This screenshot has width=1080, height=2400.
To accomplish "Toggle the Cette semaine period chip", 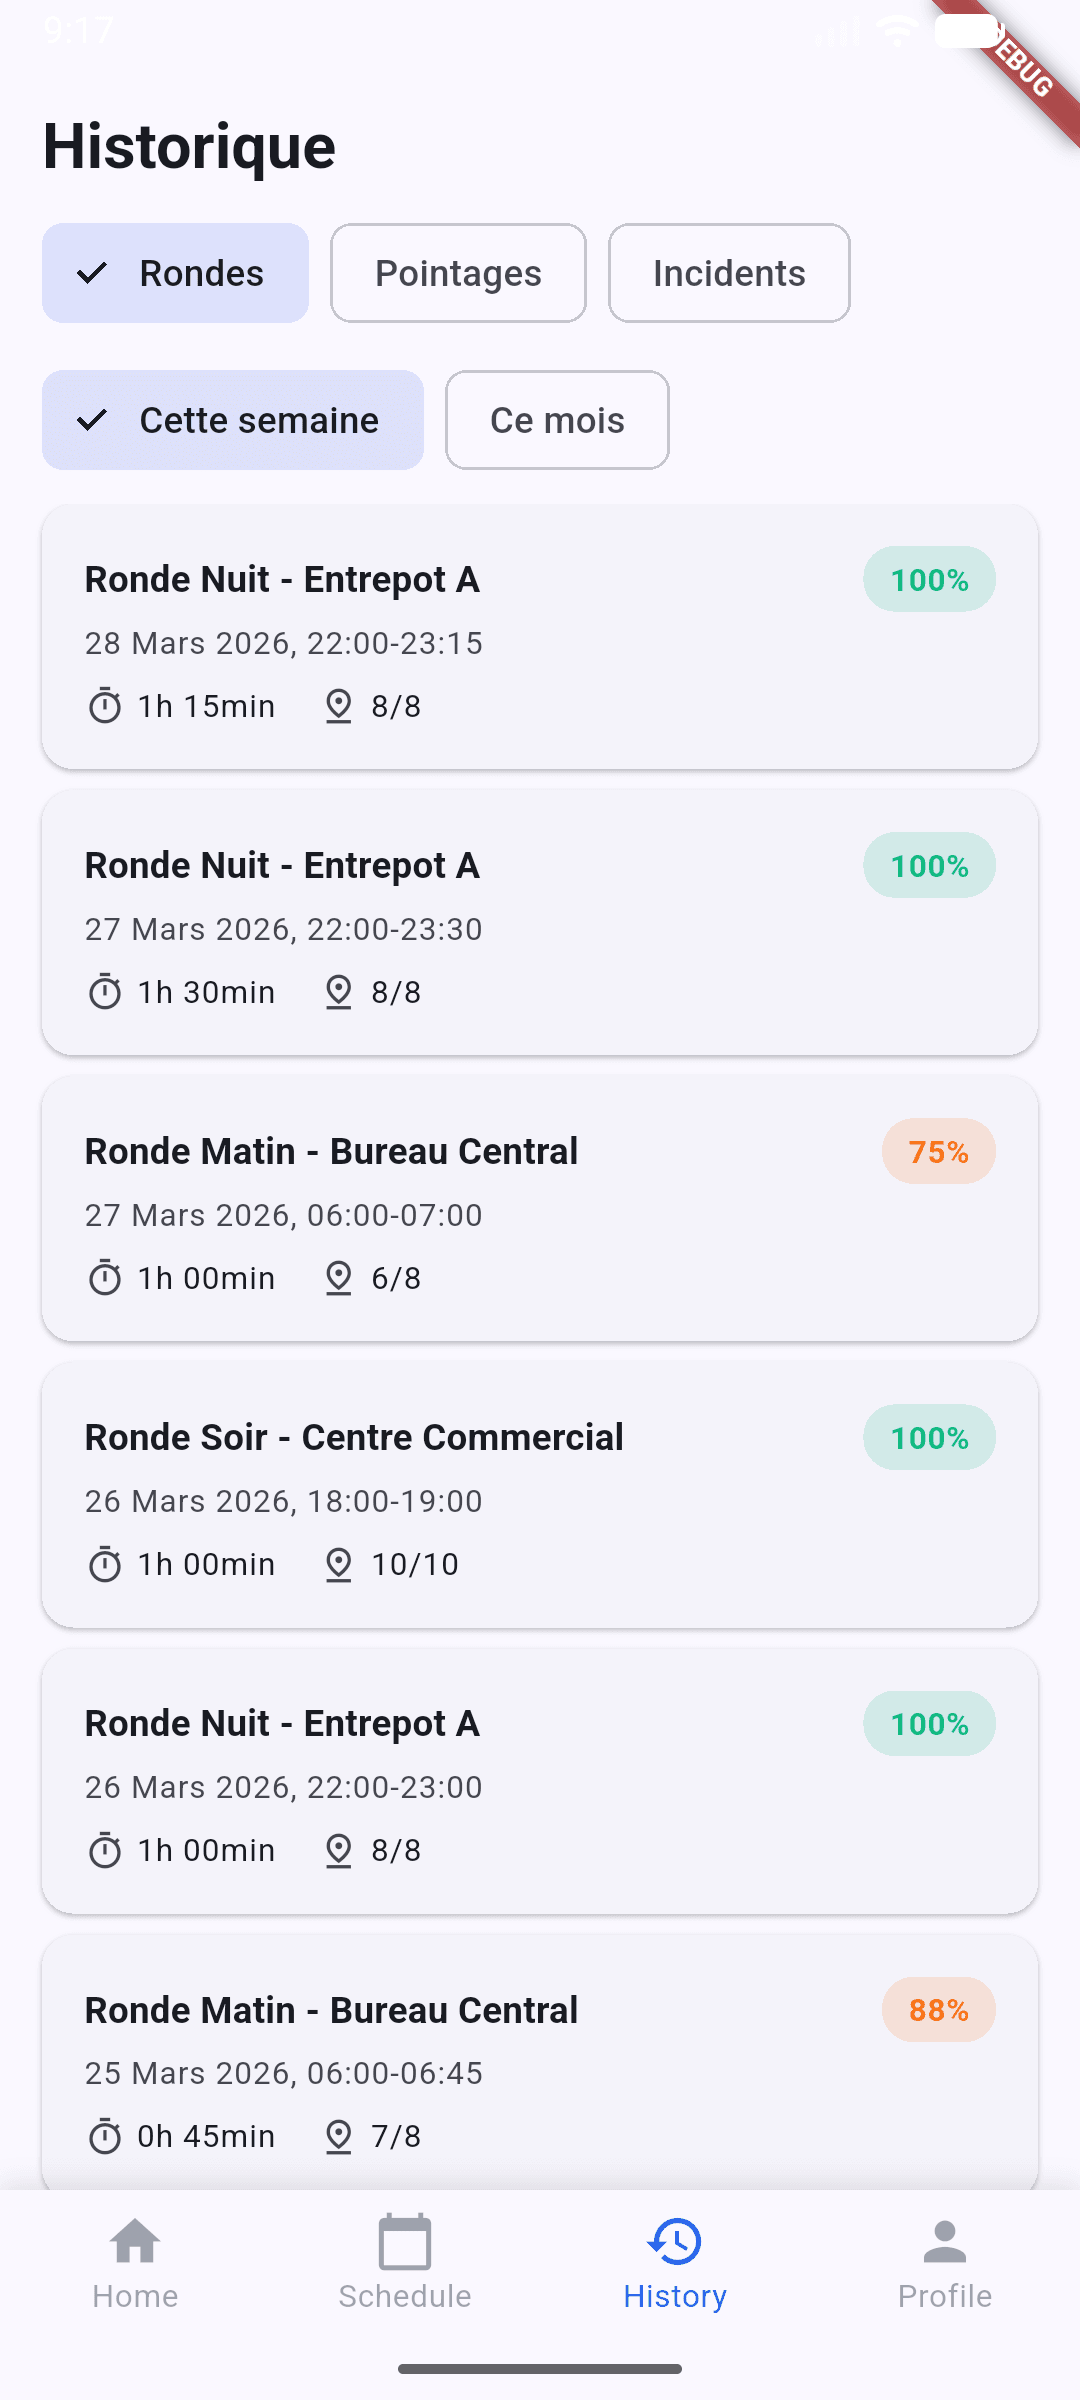I will coord(233,420).
